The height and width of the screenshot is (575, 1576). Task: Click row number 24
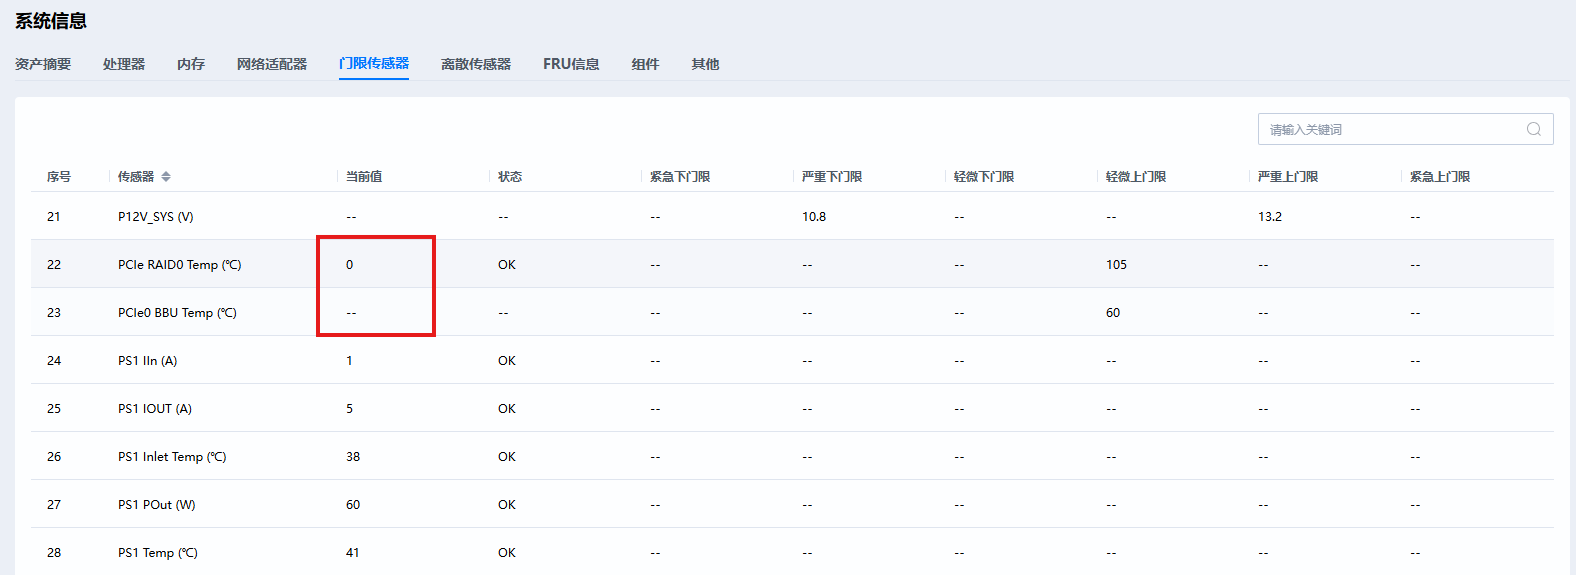[x=54, y=360]
